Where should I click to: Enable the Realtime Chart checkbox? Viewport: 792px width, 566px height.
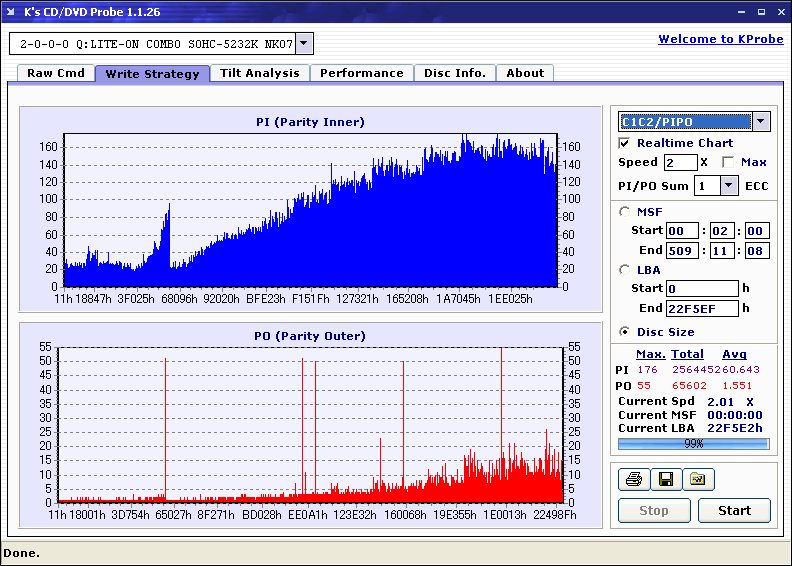click(625, 143)
